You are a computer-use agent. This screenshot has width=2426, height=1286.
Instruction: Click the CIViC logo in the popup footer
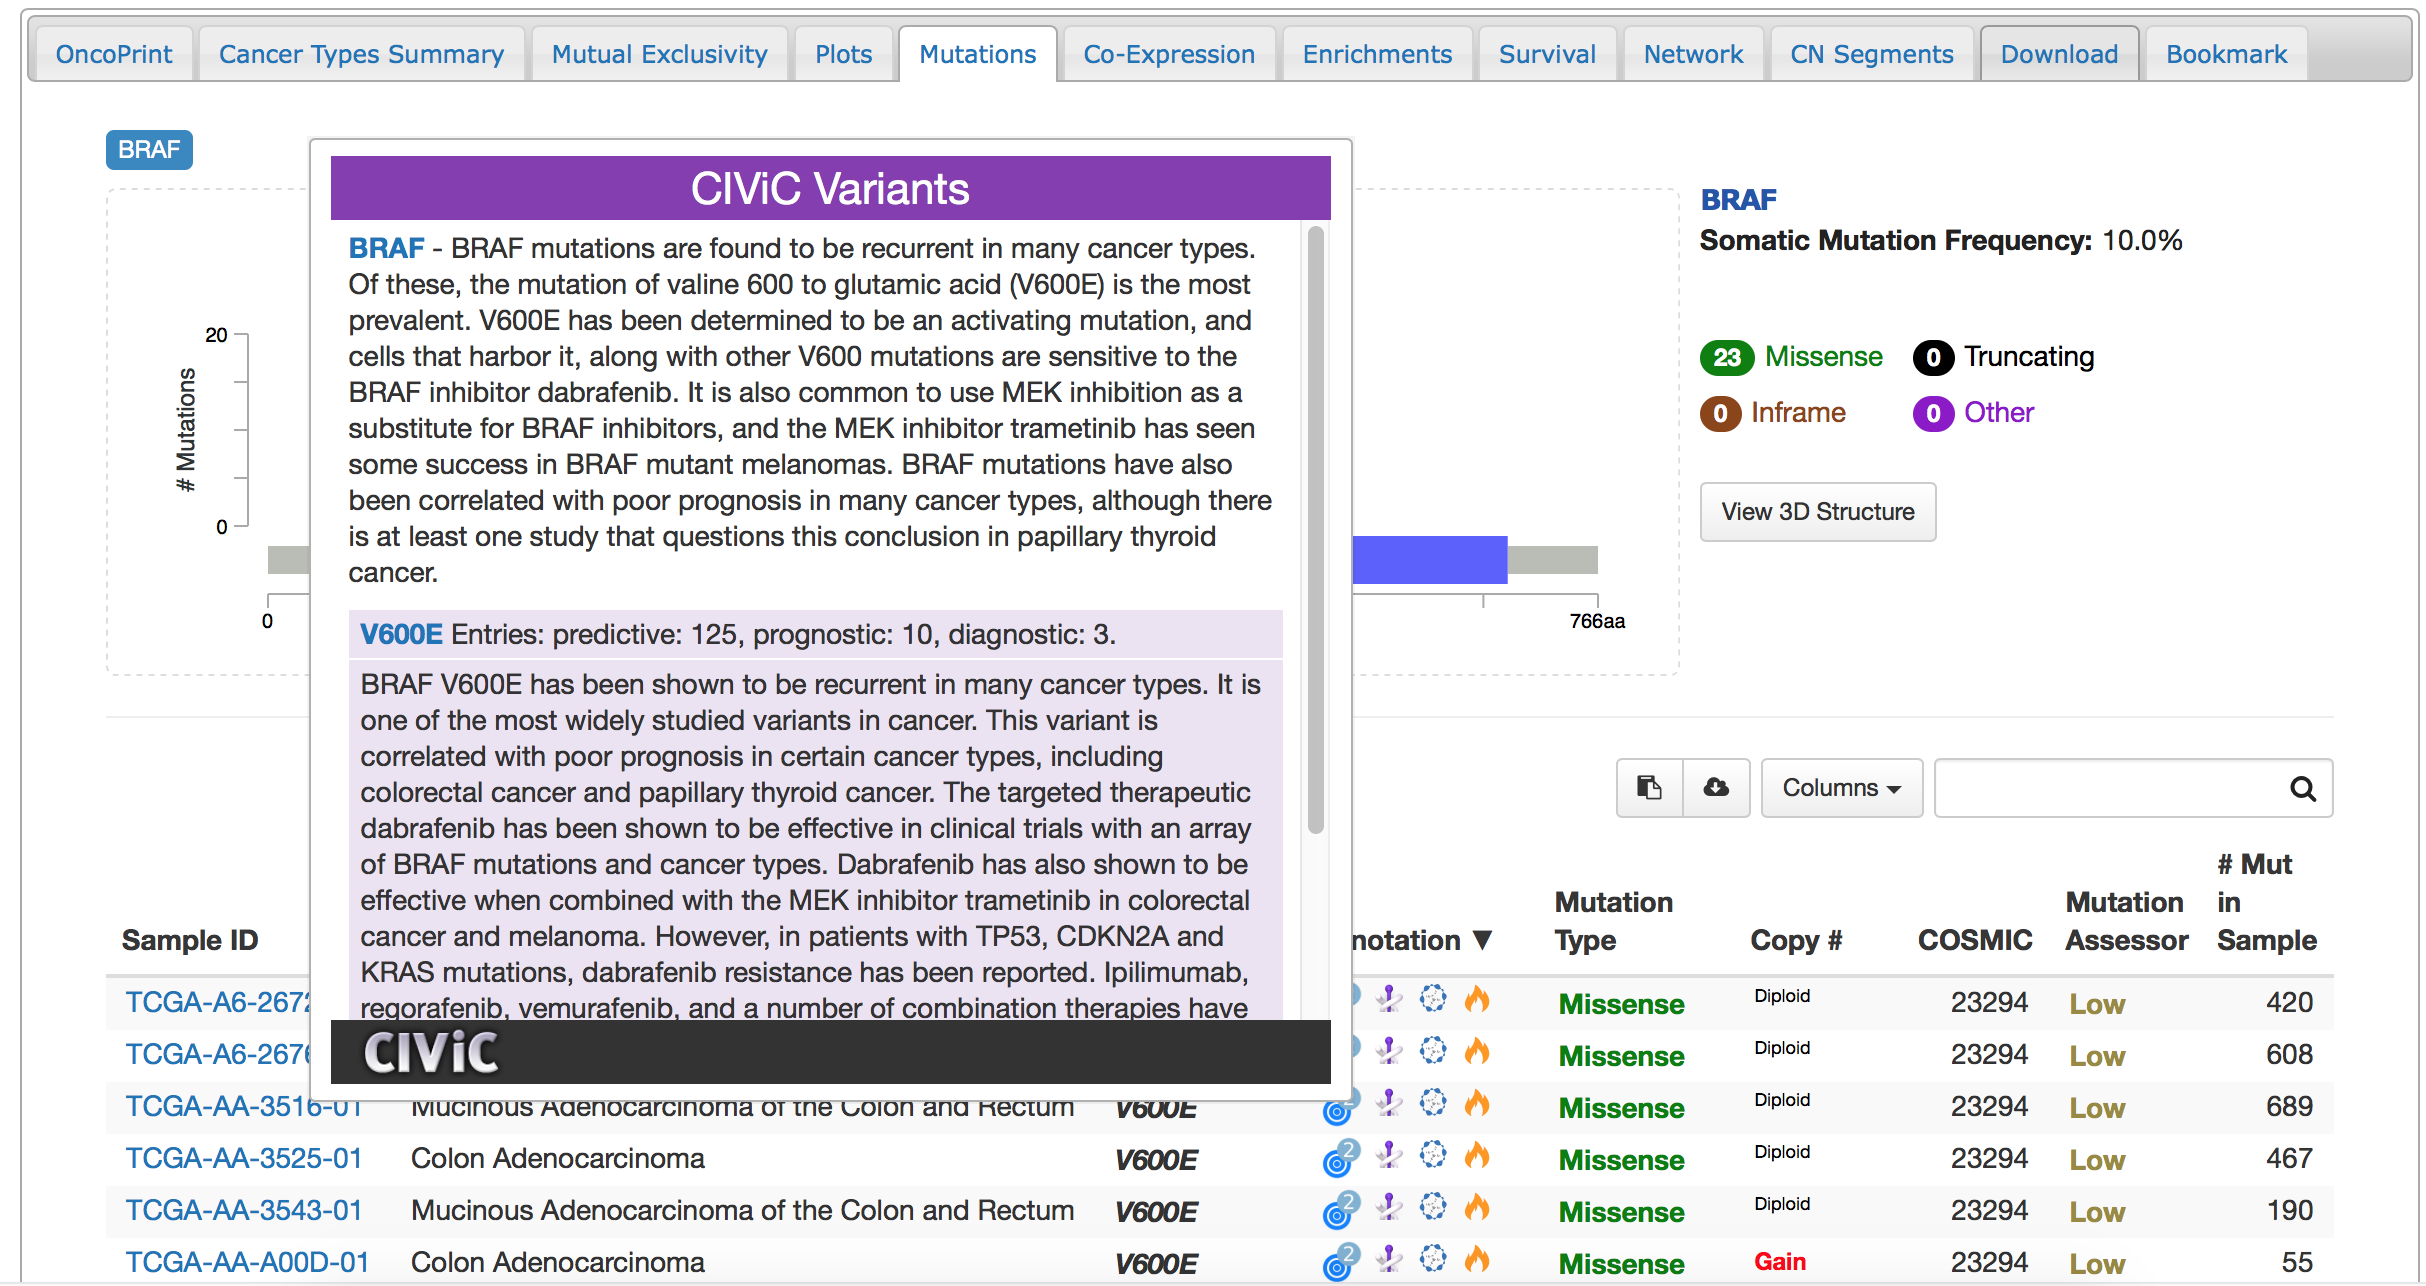431,1052
